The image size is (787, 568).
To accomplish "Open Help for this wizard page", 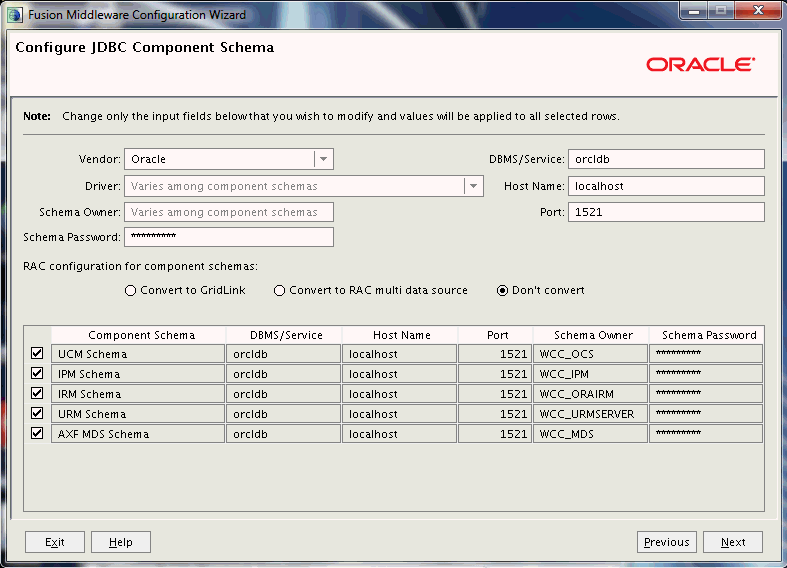I will 121,542.
